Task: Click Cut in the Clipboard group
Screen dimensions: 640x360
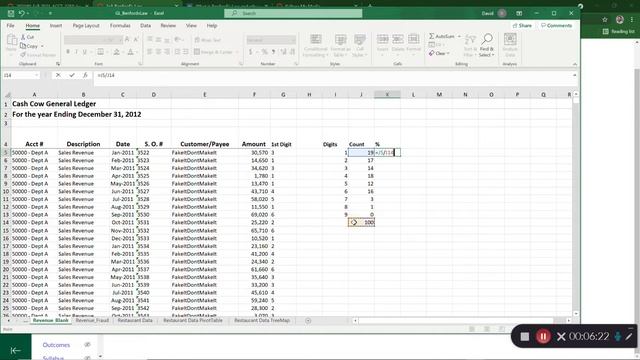Action: [27, 37]
